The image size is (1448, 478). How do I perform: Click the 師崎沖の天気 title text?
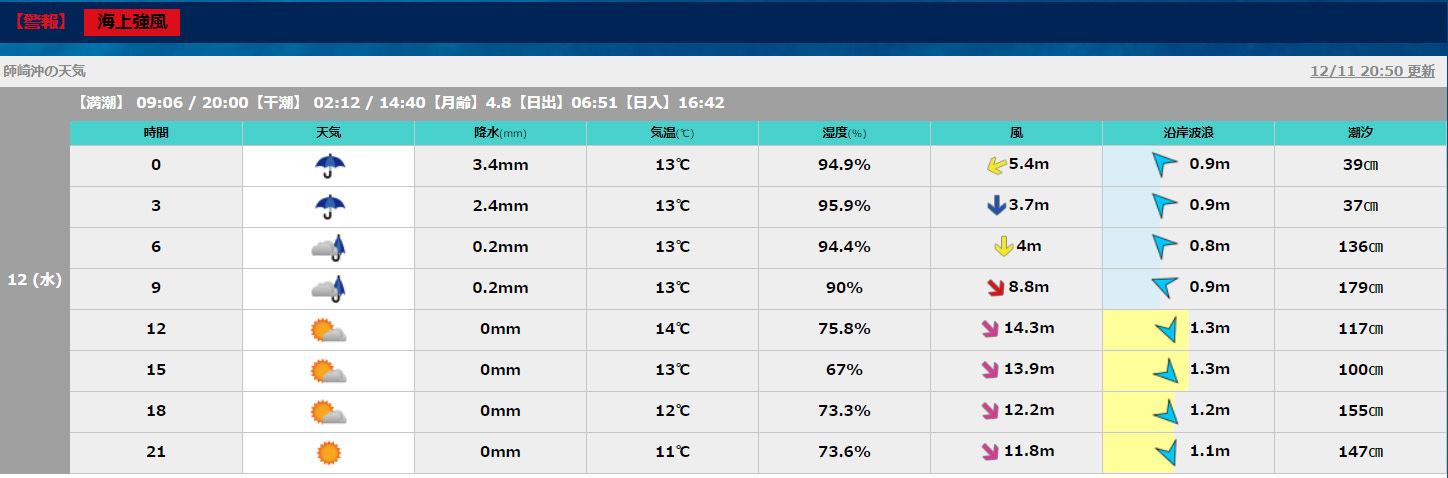[x=45, y=71]
